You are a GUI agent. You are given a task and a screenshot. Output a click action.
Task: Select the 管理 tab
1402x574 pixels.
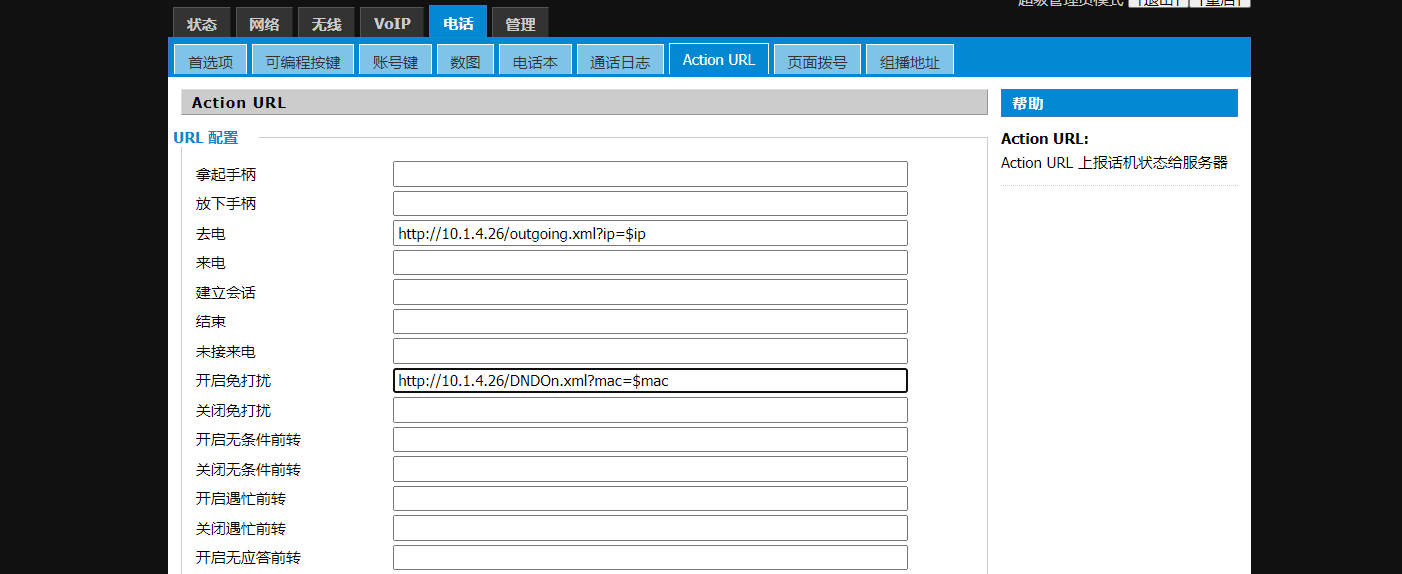pos(520,23)
